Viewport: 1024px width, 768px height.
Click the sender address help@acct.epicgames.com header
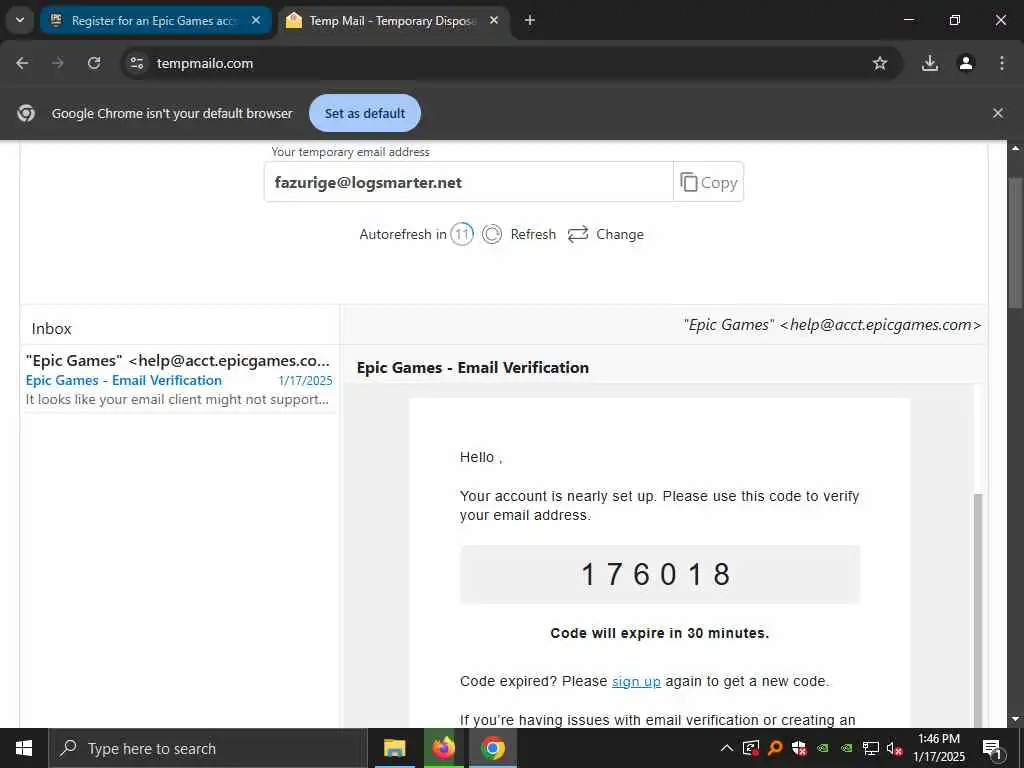pyautogui.click(x=832, y=325)
